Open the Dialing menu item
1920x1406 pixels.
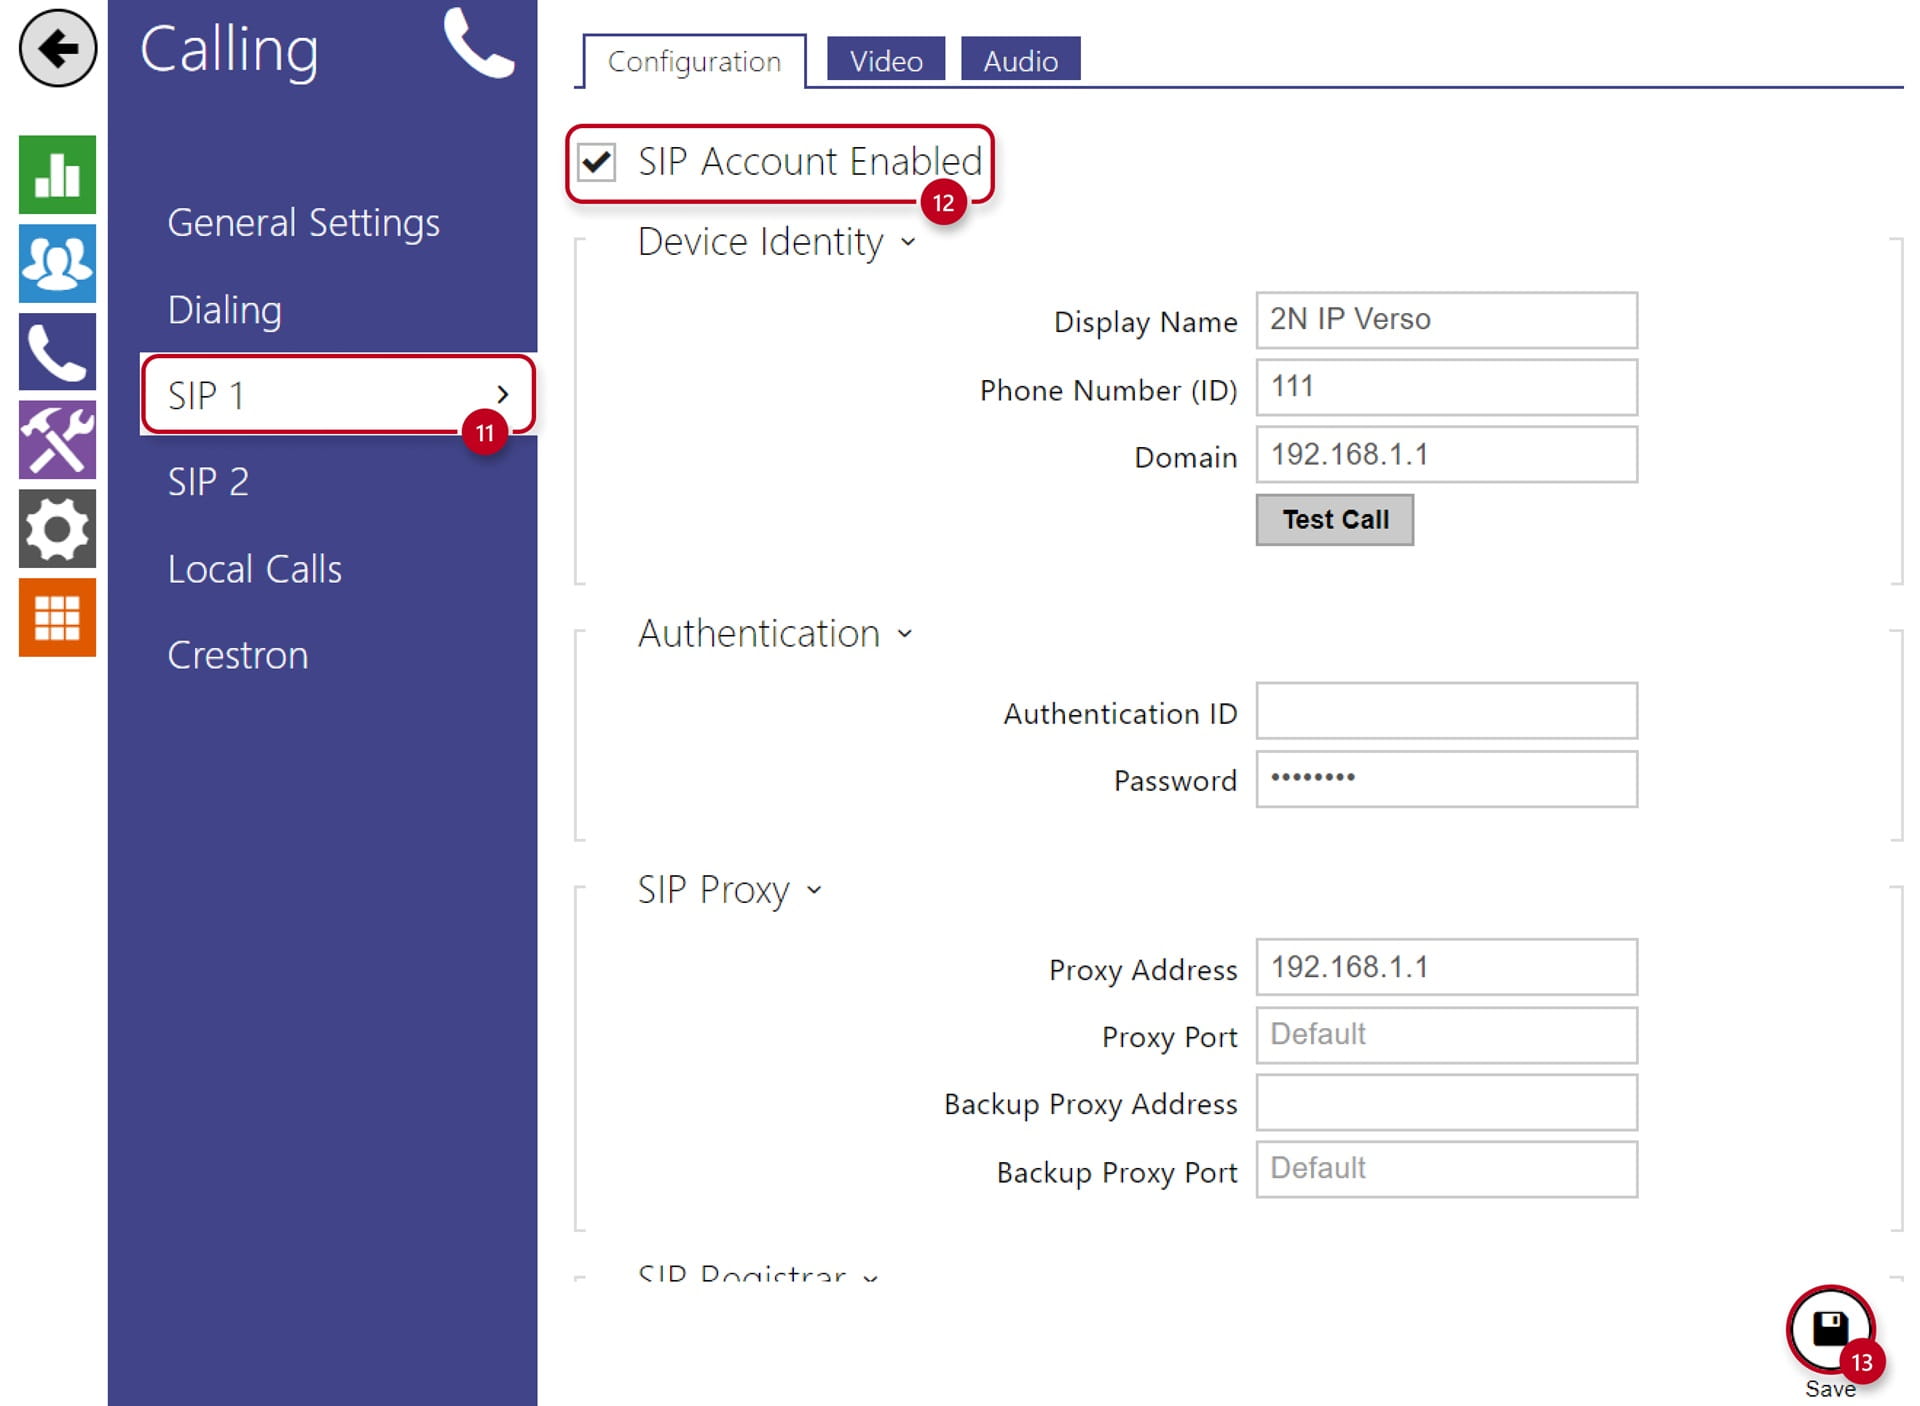225,310
